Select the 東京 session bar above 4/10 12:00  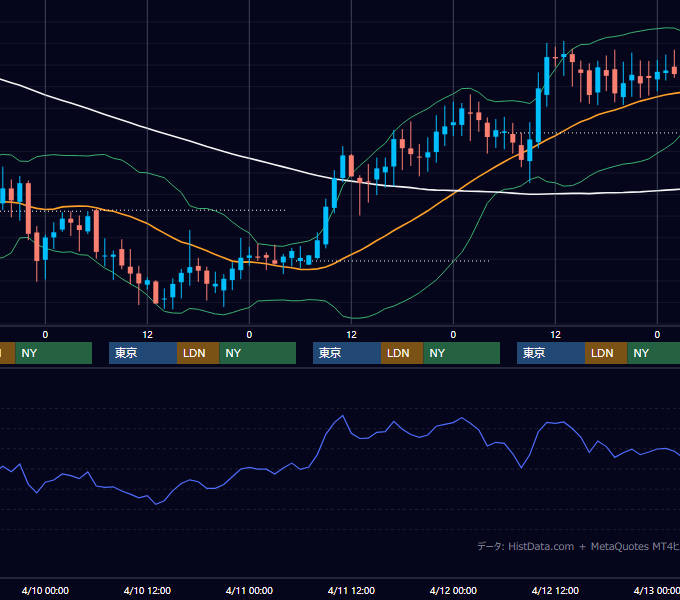tap(143, 353)
